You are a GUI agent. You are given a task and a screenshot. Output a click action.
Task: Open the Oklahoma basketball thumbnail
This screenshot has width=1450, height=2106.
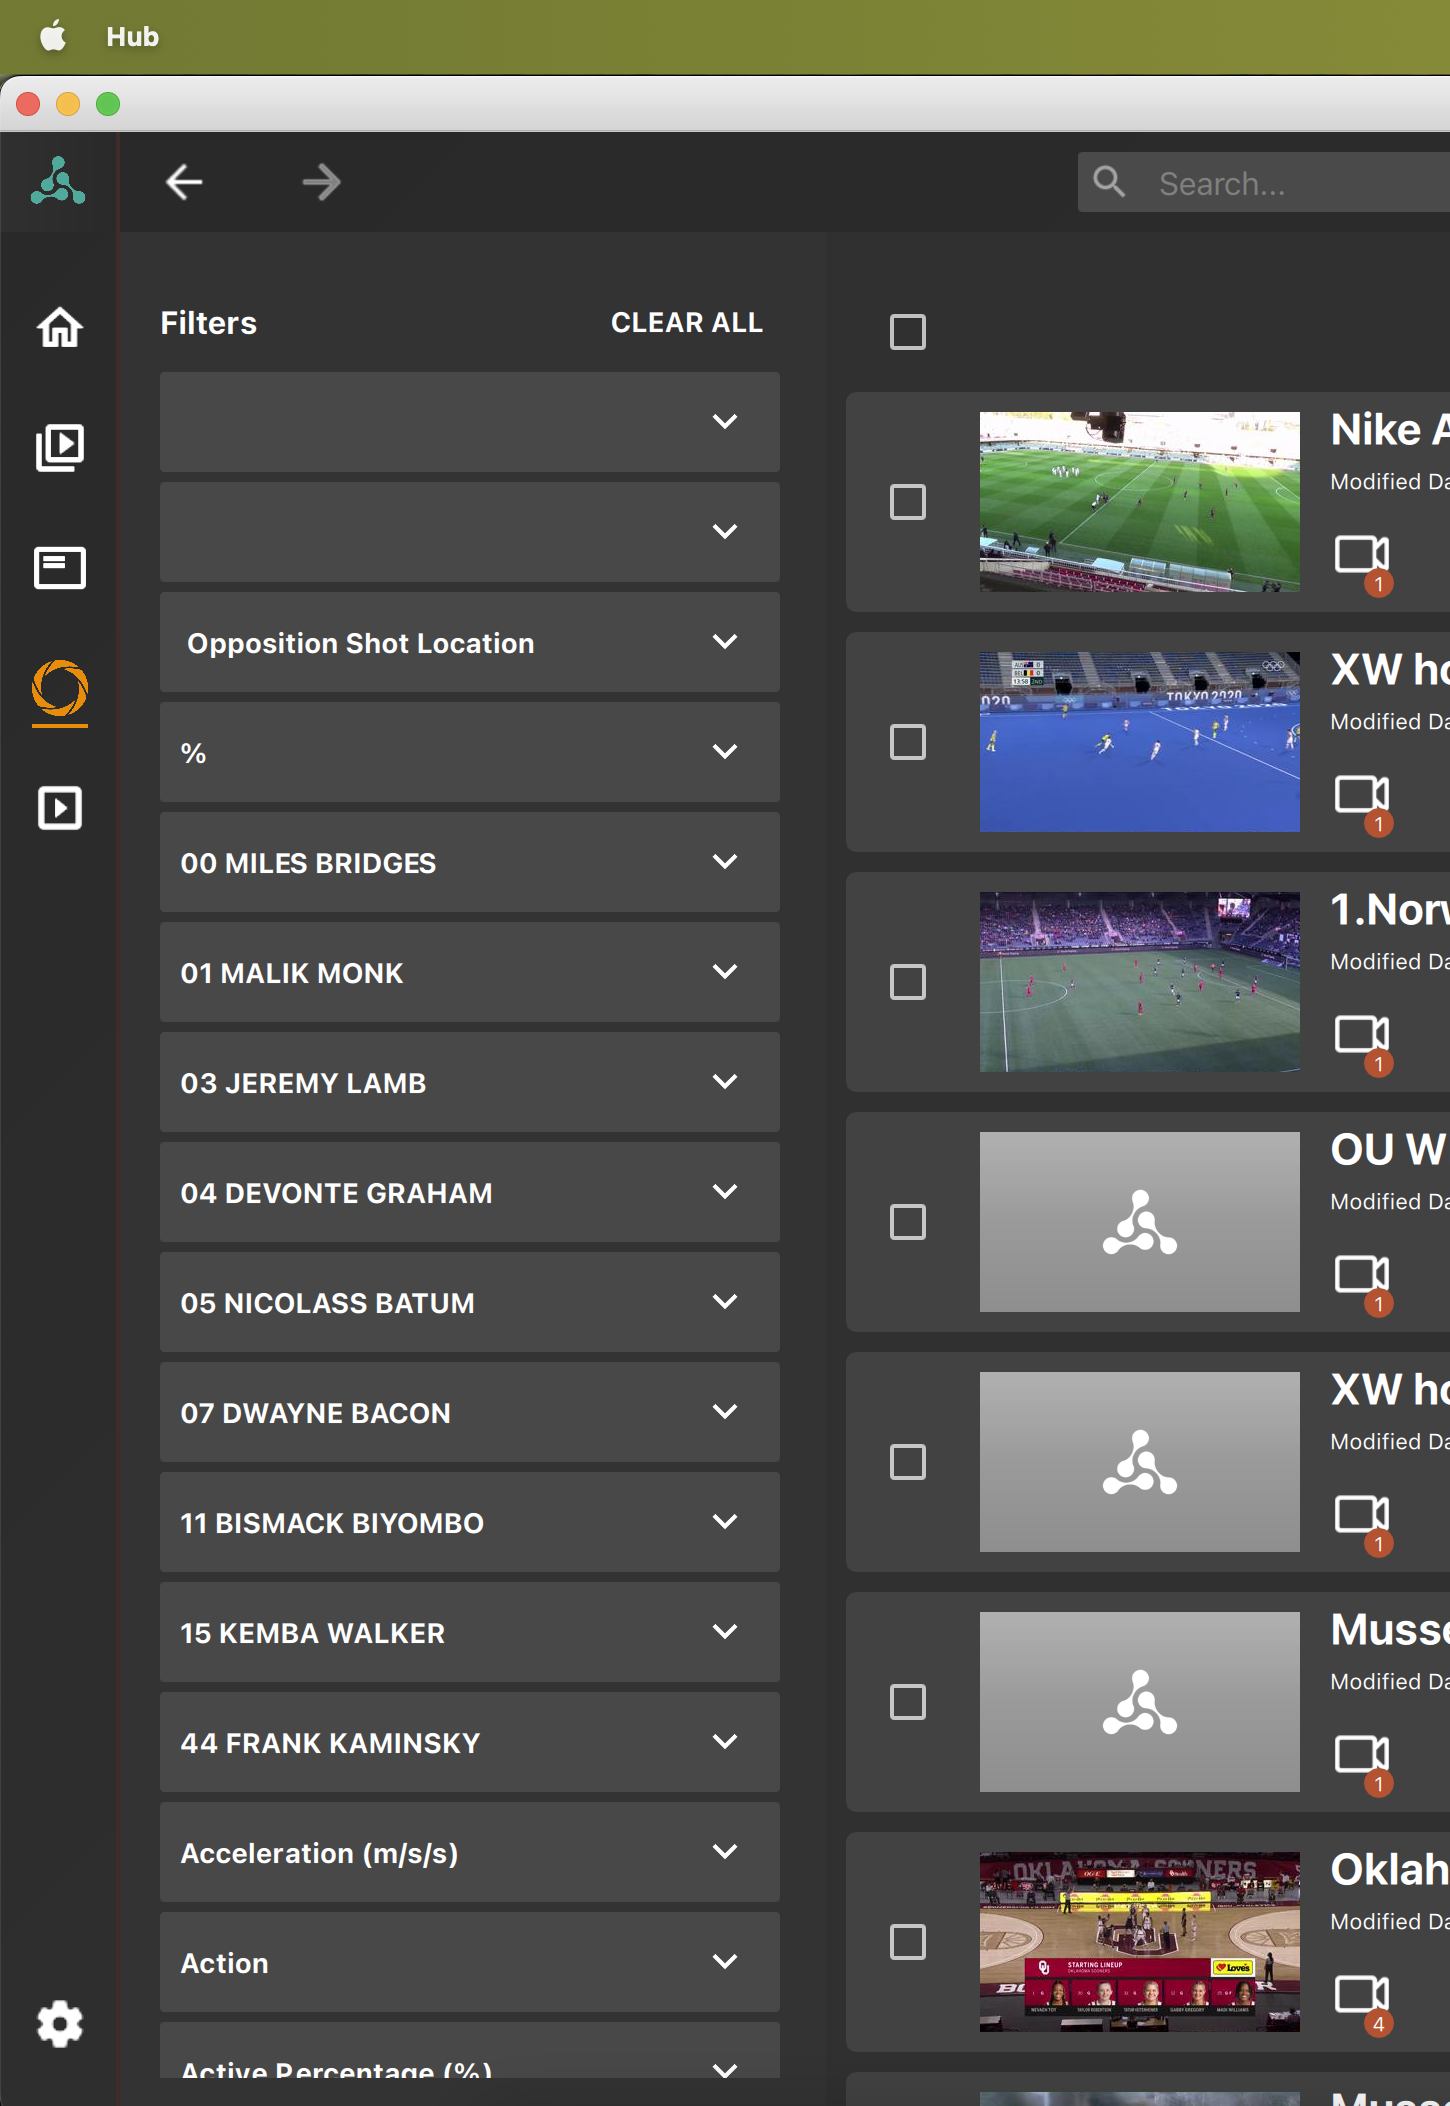click(1140, 1942)
